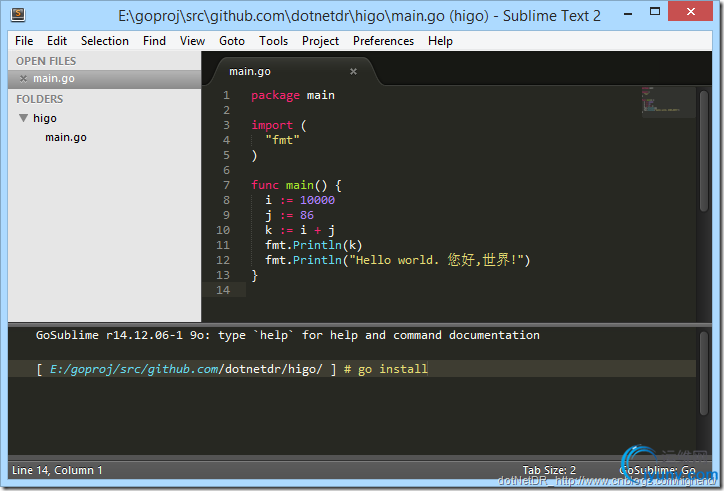Image resolution: width=724 pixels, height=491 pixels.
Task: Close the main.go editor tab
Action: (353, 71)
